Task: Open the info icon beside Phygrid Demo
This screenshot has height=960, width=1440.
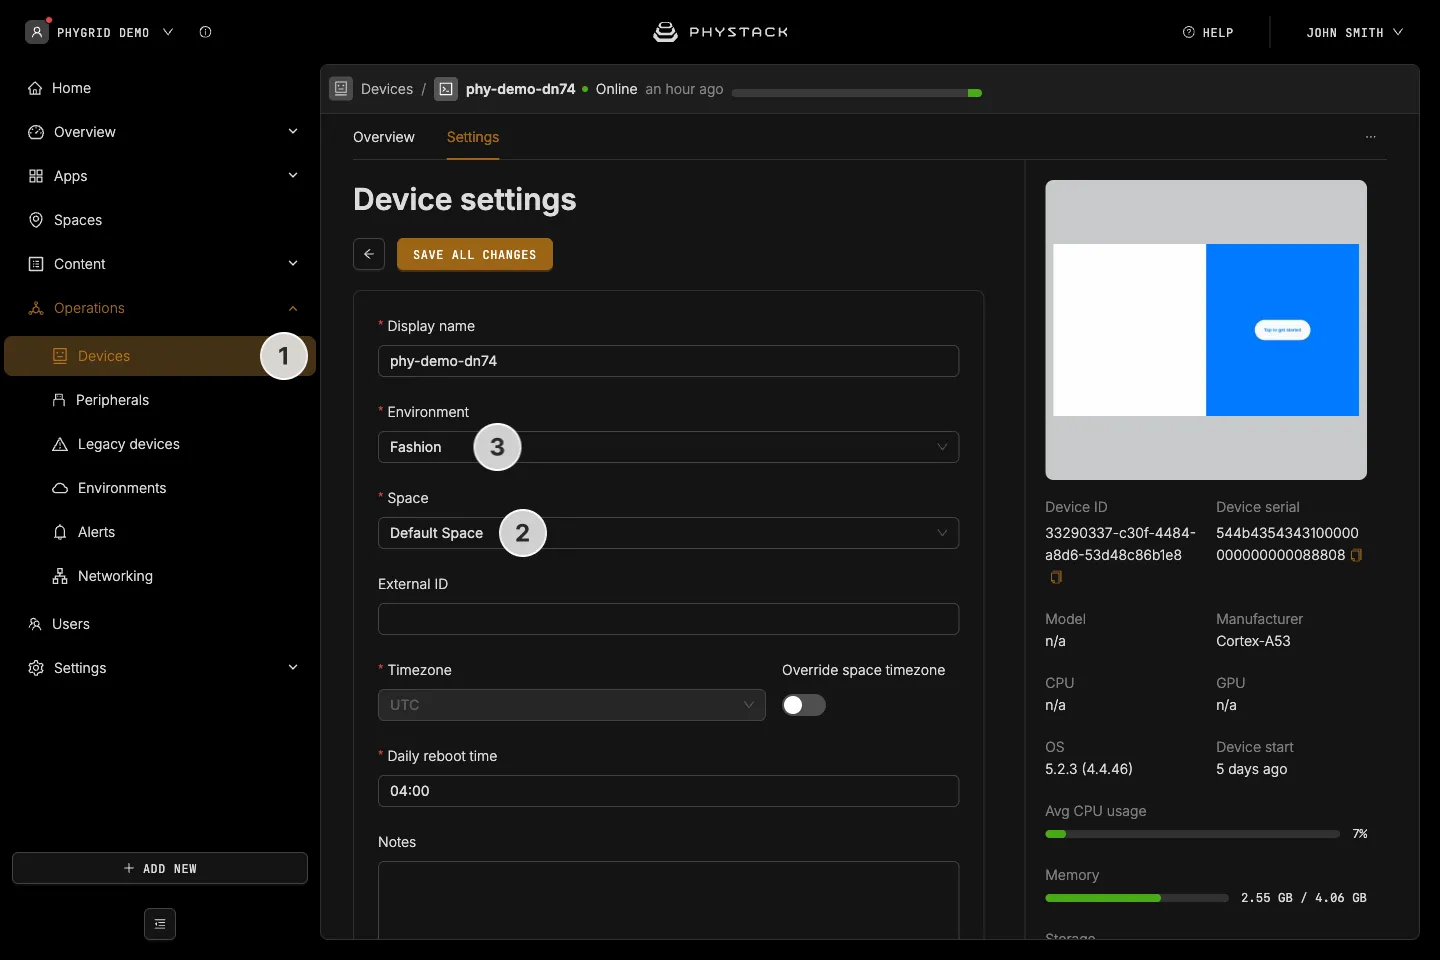Action: pyautogui.click(x=205, y=32)
